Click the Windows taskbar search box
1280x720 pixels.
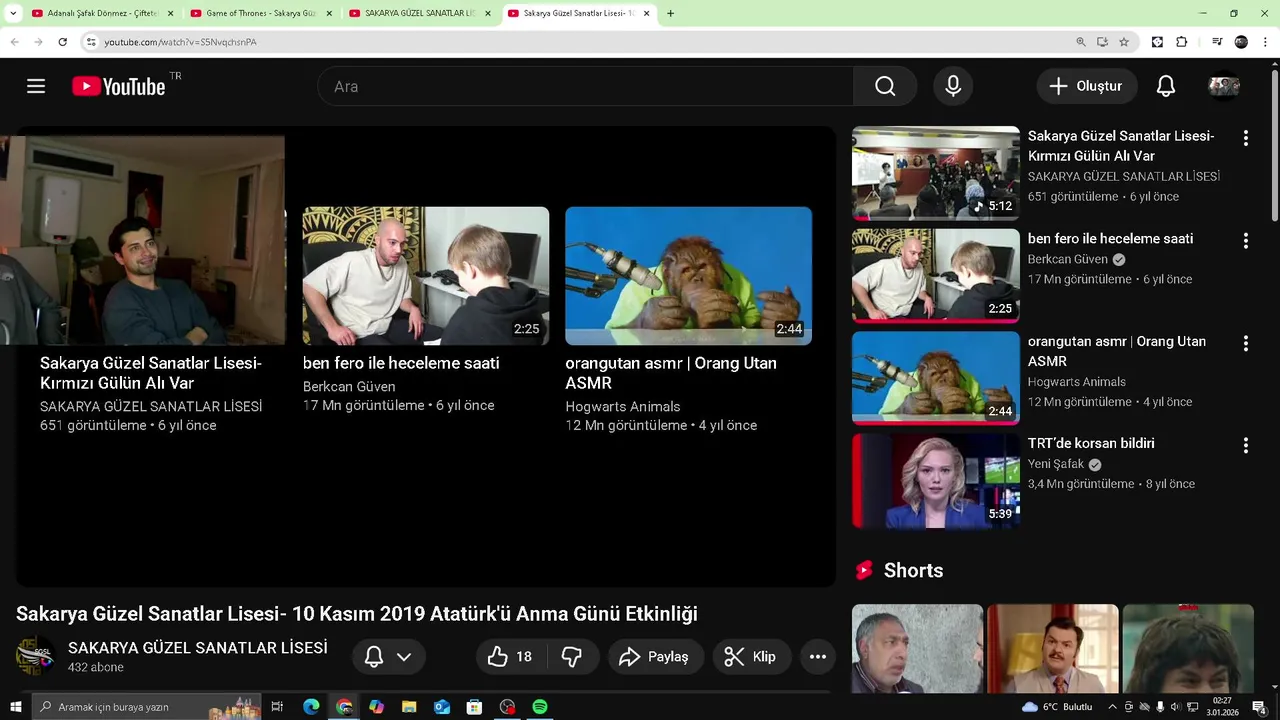pos(146,707)
